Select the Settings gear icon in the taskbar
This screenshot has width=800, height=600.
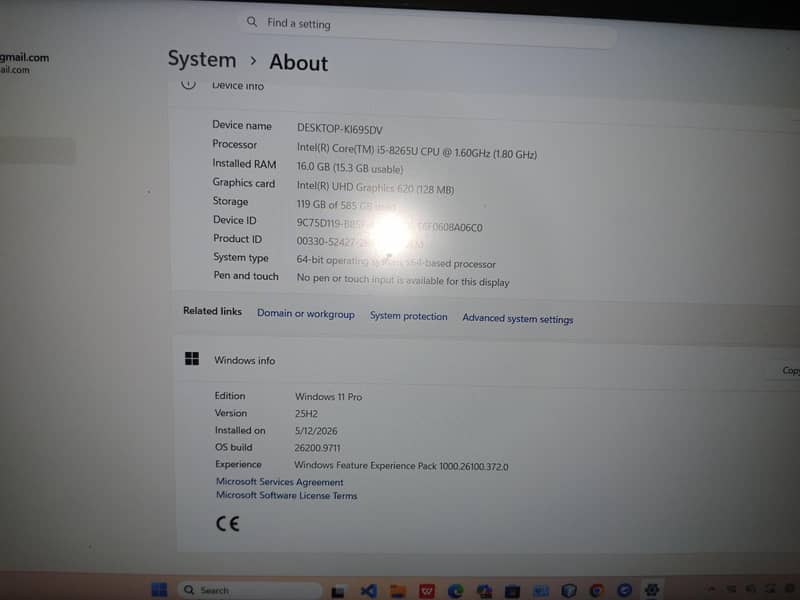[x=652, y=590]
